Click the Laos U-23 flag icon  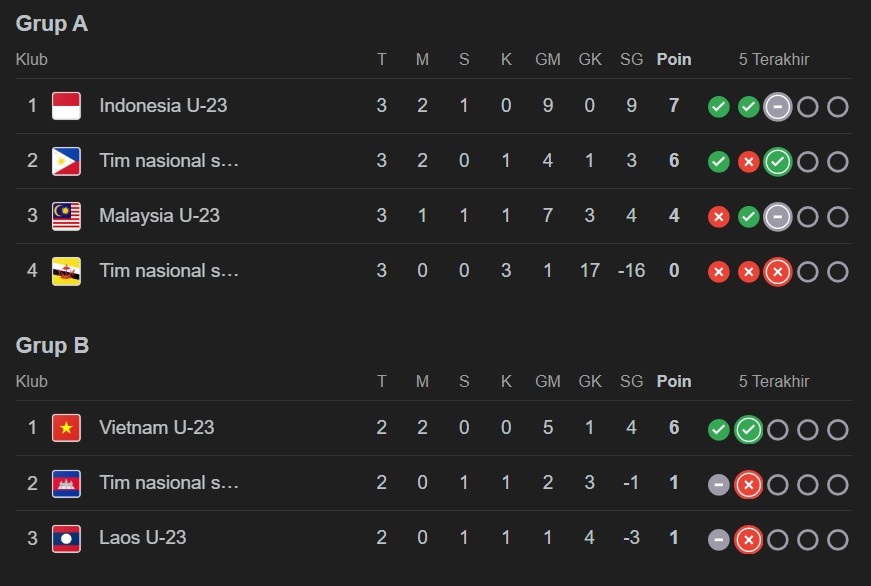click(66, 538)
